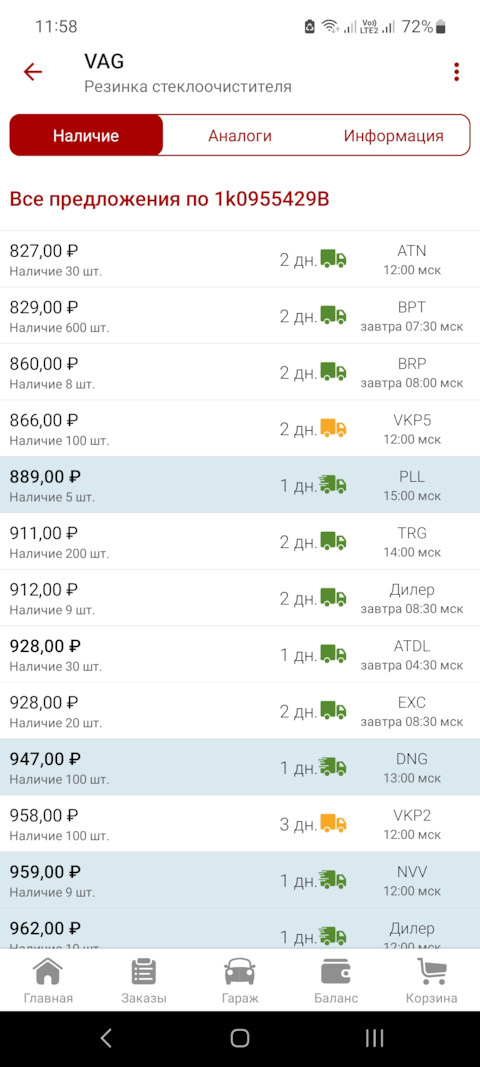Open the Баланс wallet icon

336,972
